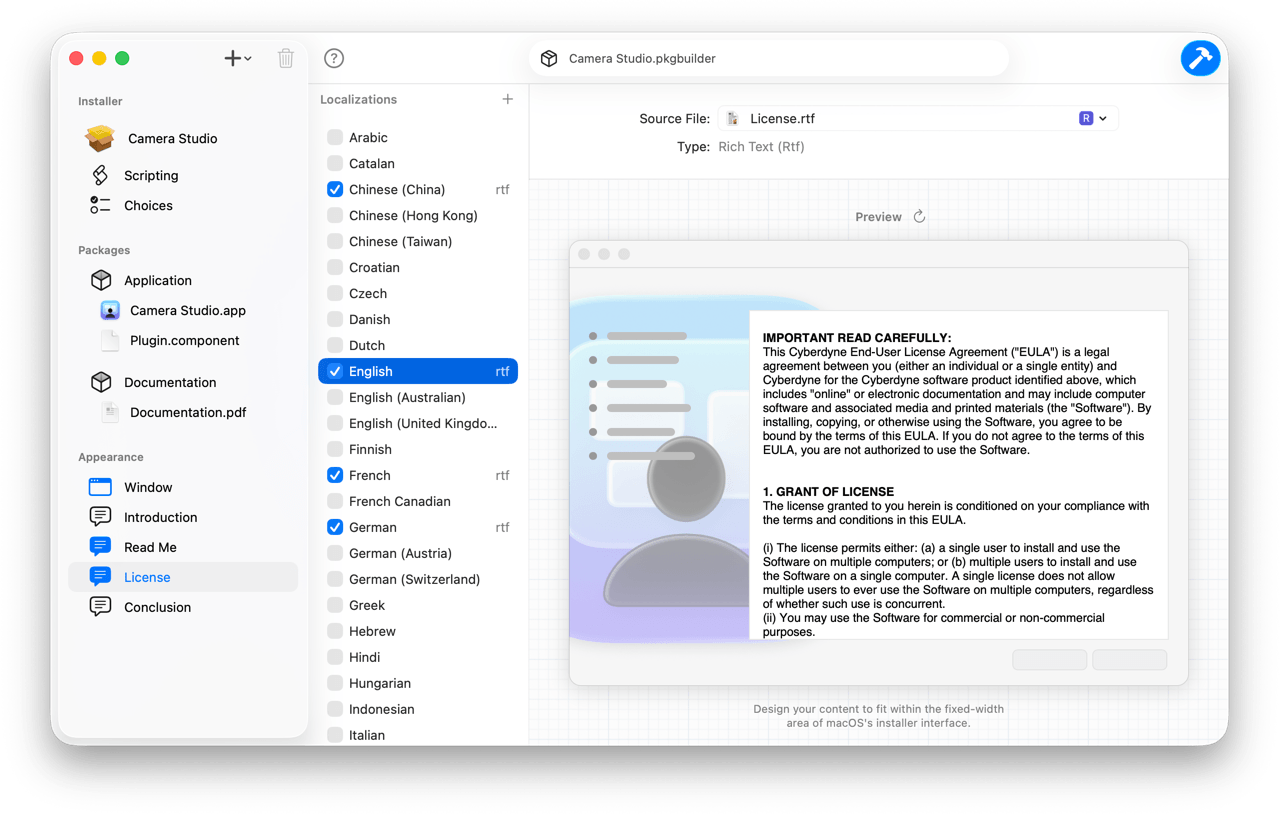1280x820 pixels.
Task: Enable the Arabic localization checkbox
Action: point(334,137)
